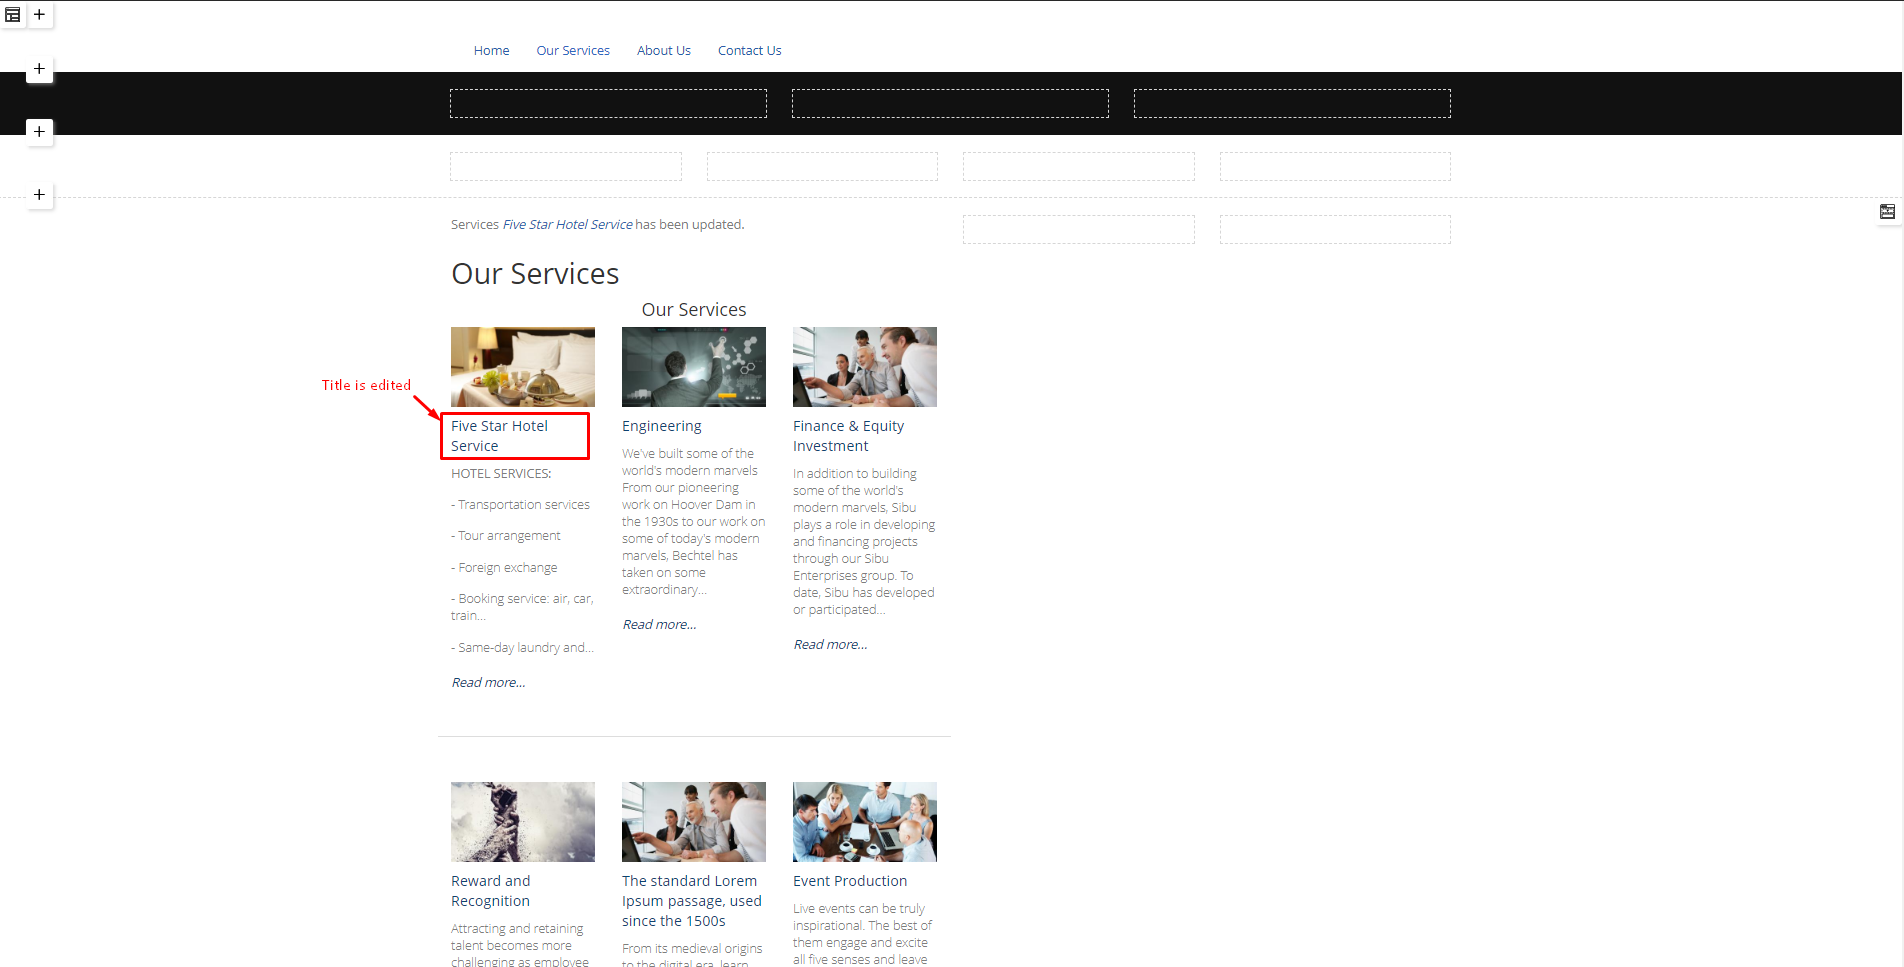Viewport: 1904px width, 967px height.
Task: Open Five Star Hotel Service title
Action: point(500,436)
